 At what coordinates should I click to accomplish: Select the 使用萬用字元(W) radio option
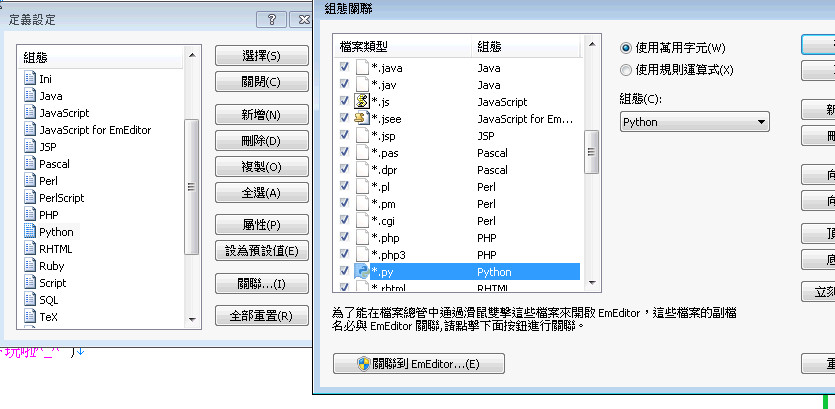click(626, 48)
